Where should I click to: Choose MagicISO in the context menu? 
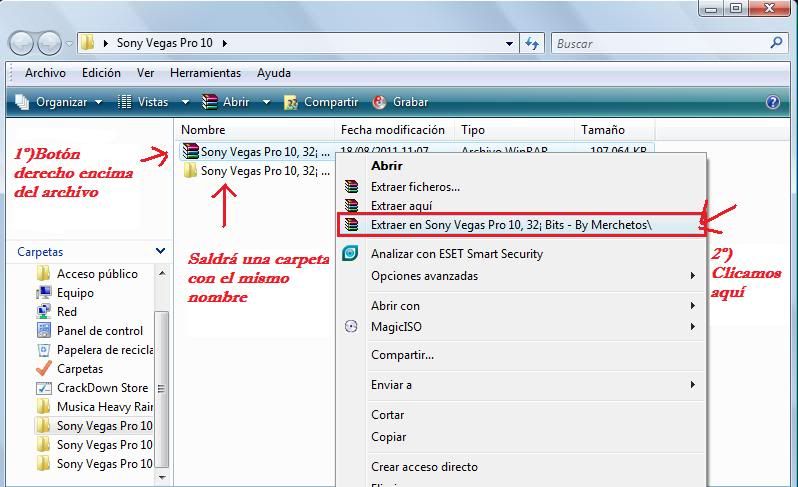click(x=396, y=327)
